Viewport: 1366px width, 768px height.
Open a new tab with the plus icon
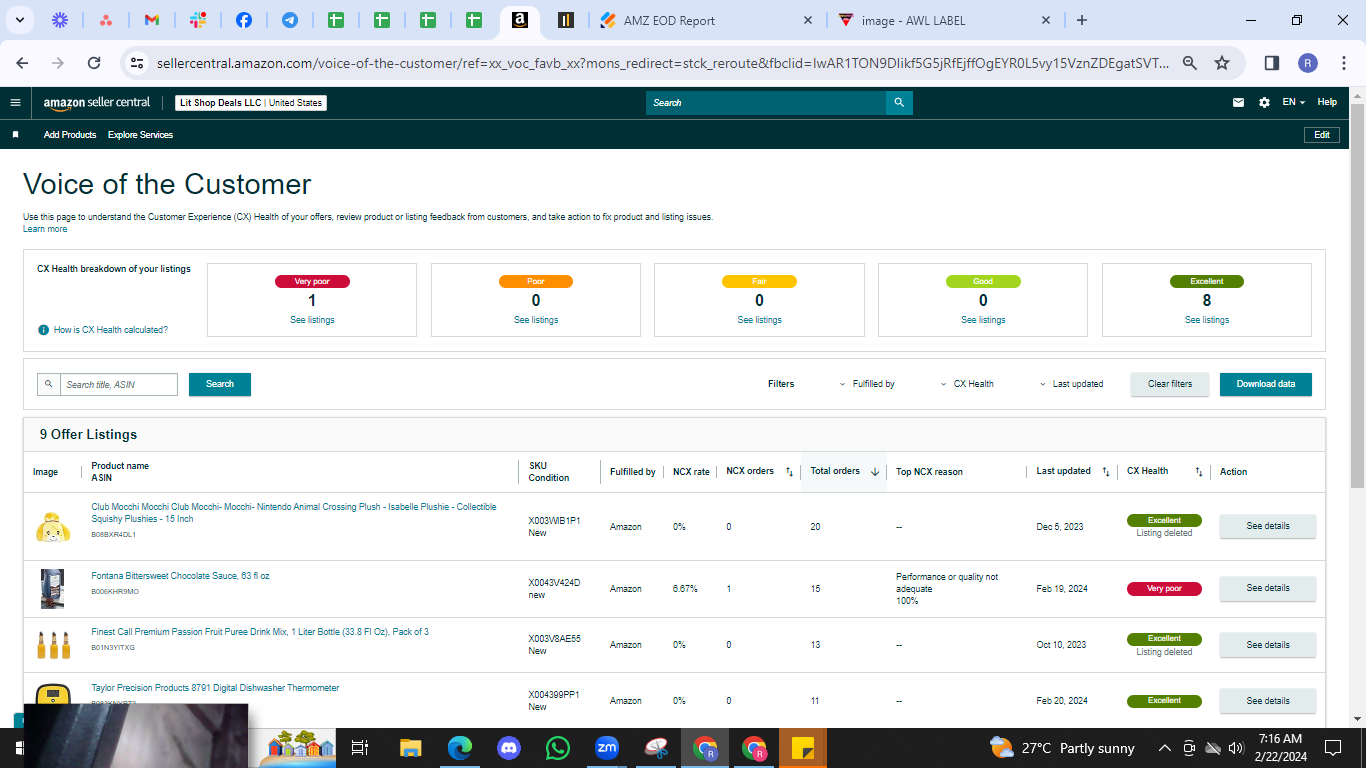[x=1082, y=20]
